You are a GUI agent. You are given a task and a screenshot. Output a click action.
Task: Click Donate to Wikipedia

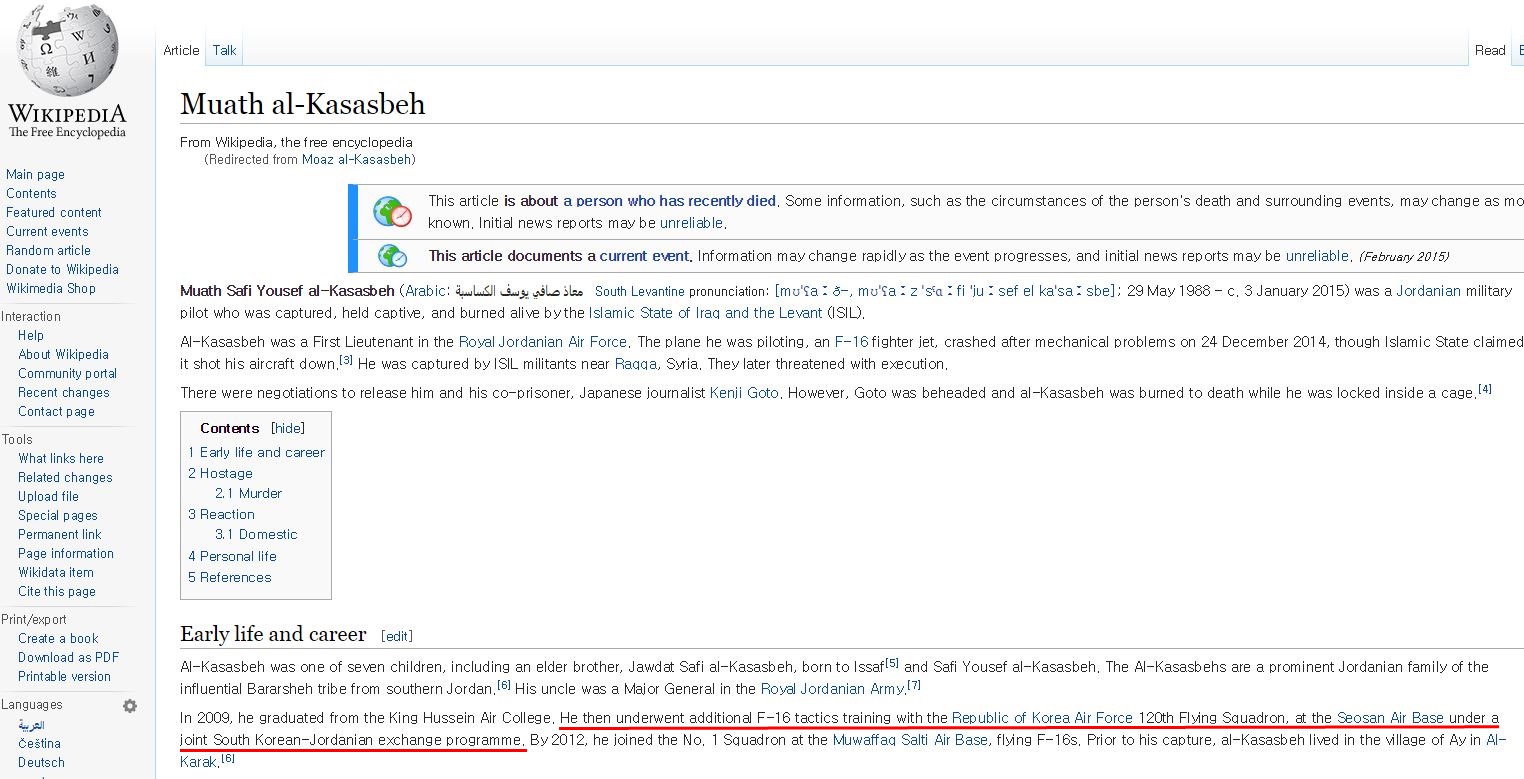(x=62, y=269)
